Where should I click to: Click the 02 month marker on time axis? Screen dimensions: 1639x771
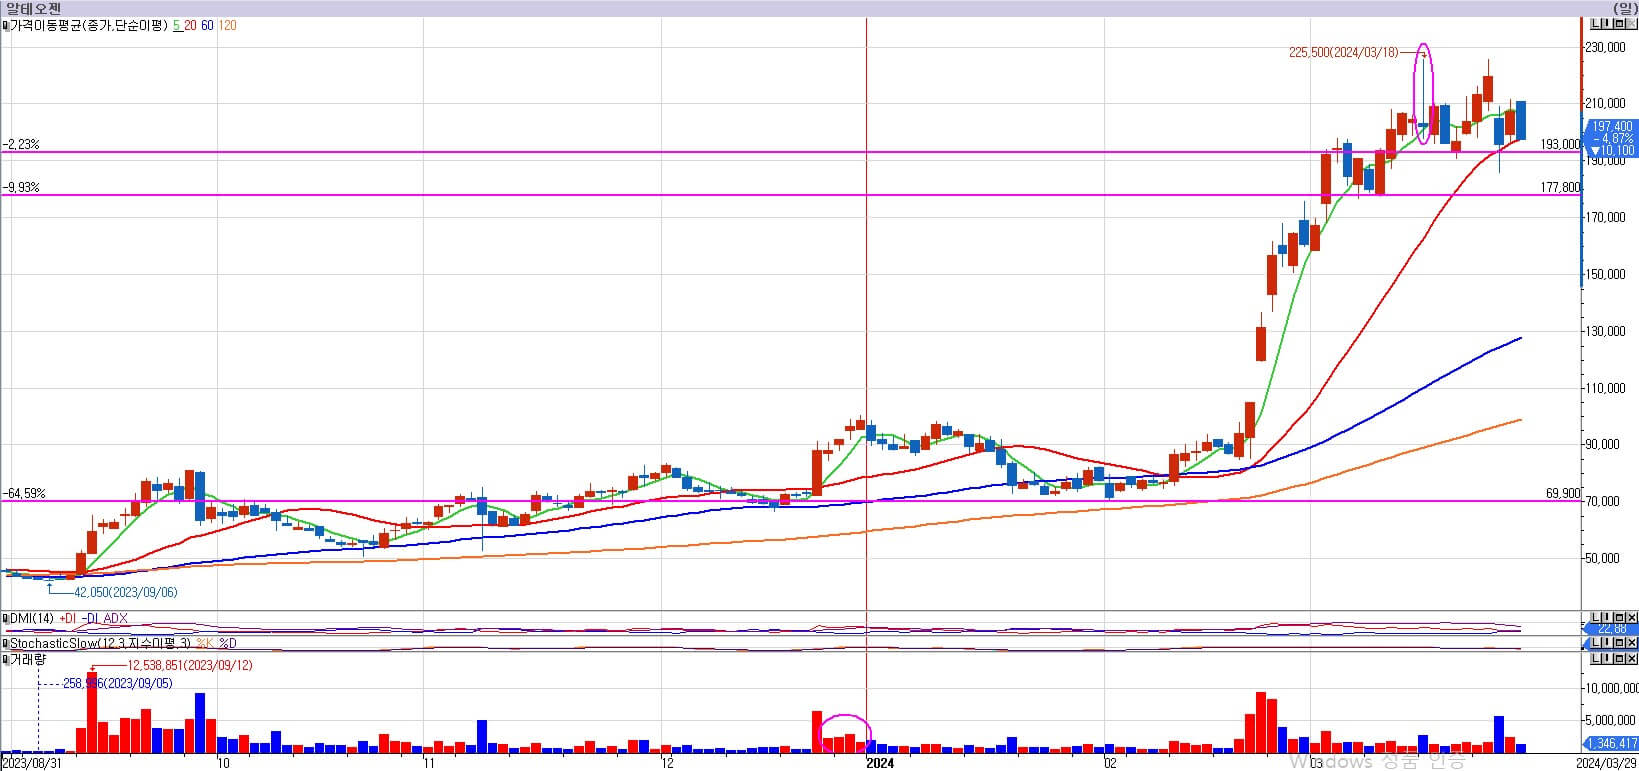(1110, 763)
